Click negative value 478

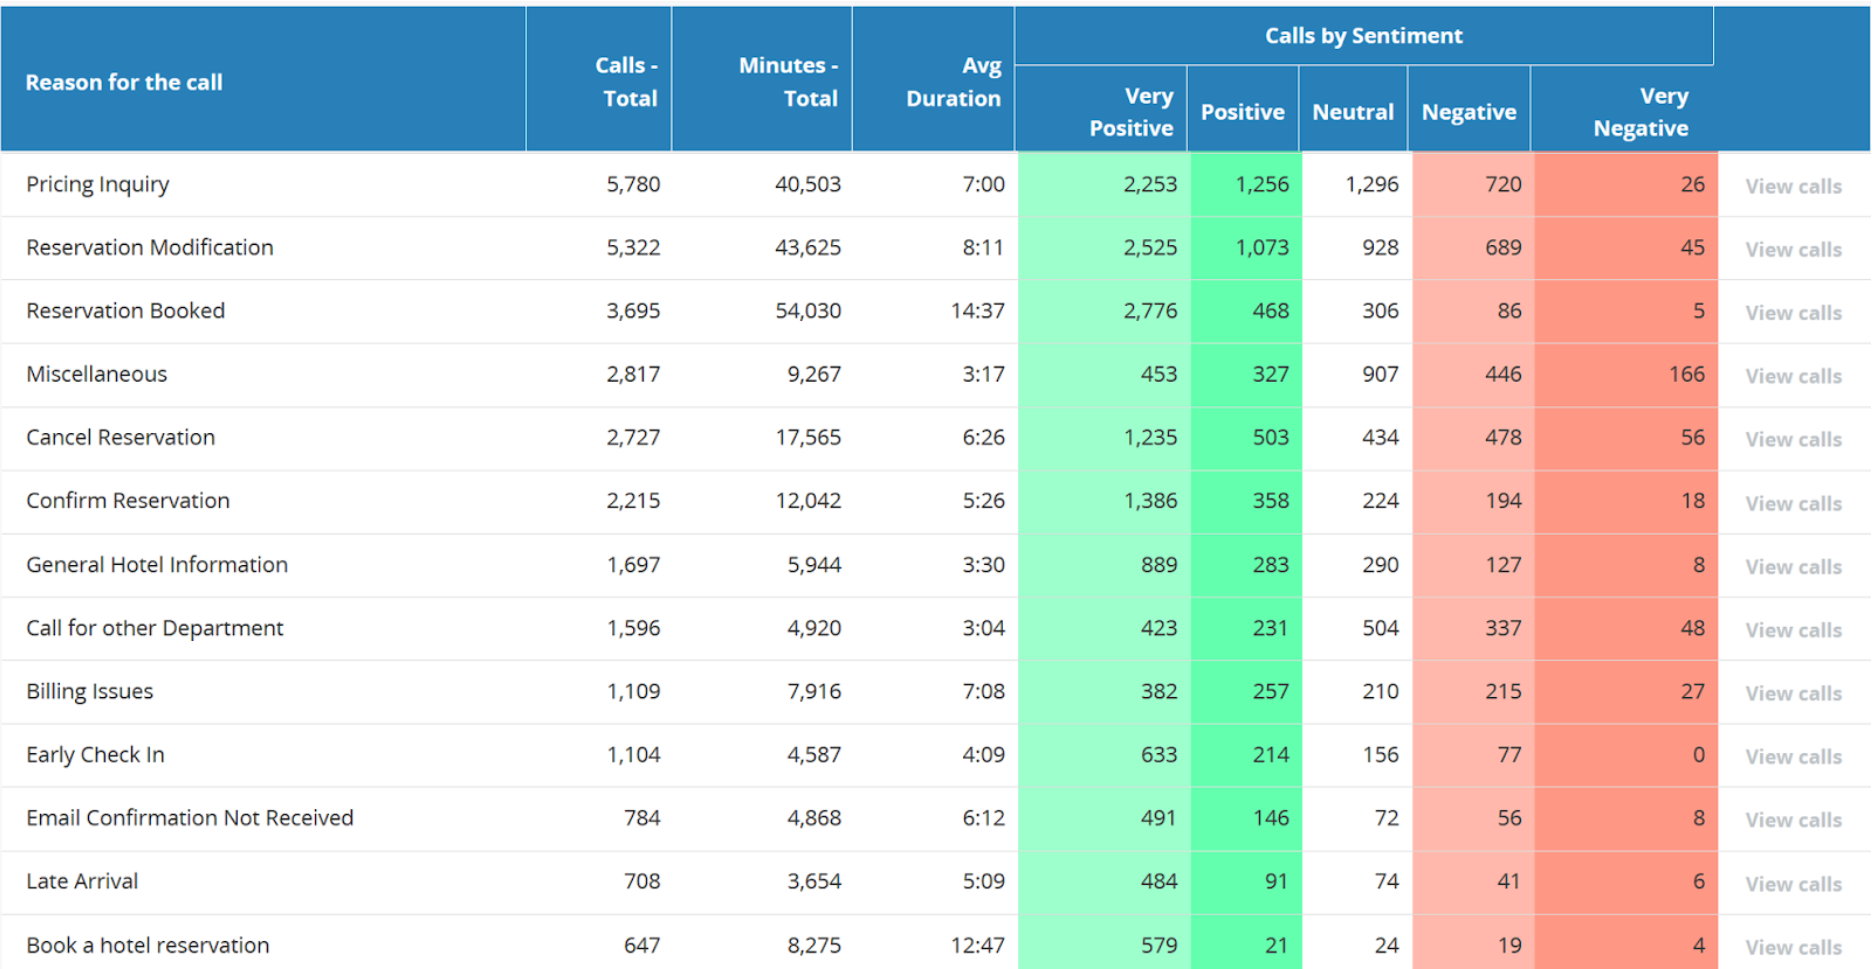coord(1503,437)
